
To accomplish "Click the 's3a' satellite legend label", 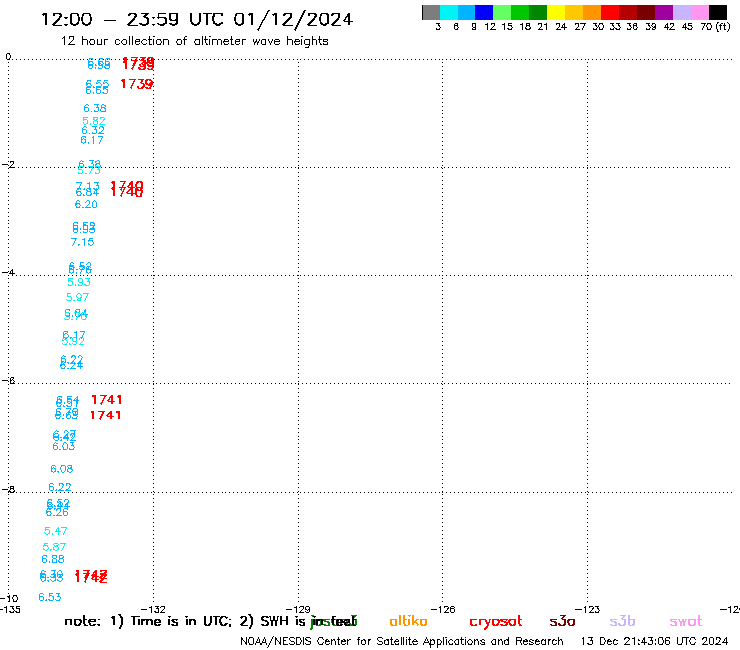I will click(x=562, y=621).
